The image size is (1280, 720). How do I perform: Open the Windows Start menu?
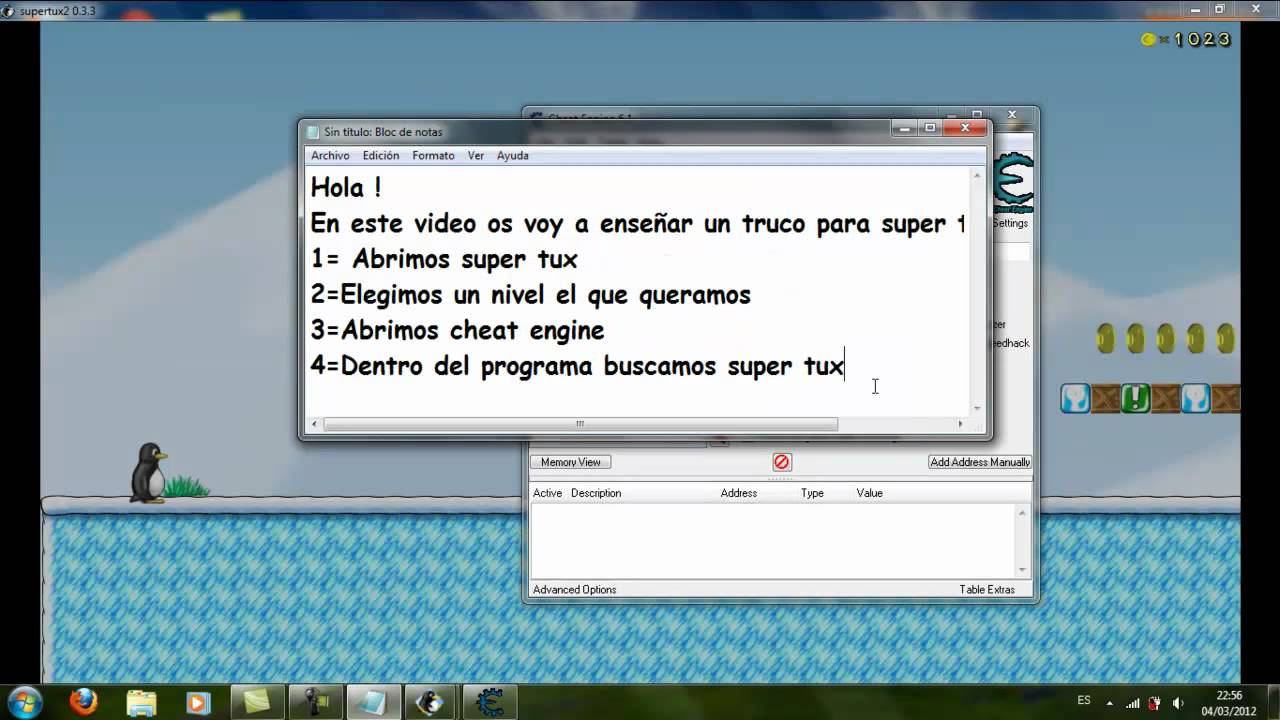[x=24, y=702]
